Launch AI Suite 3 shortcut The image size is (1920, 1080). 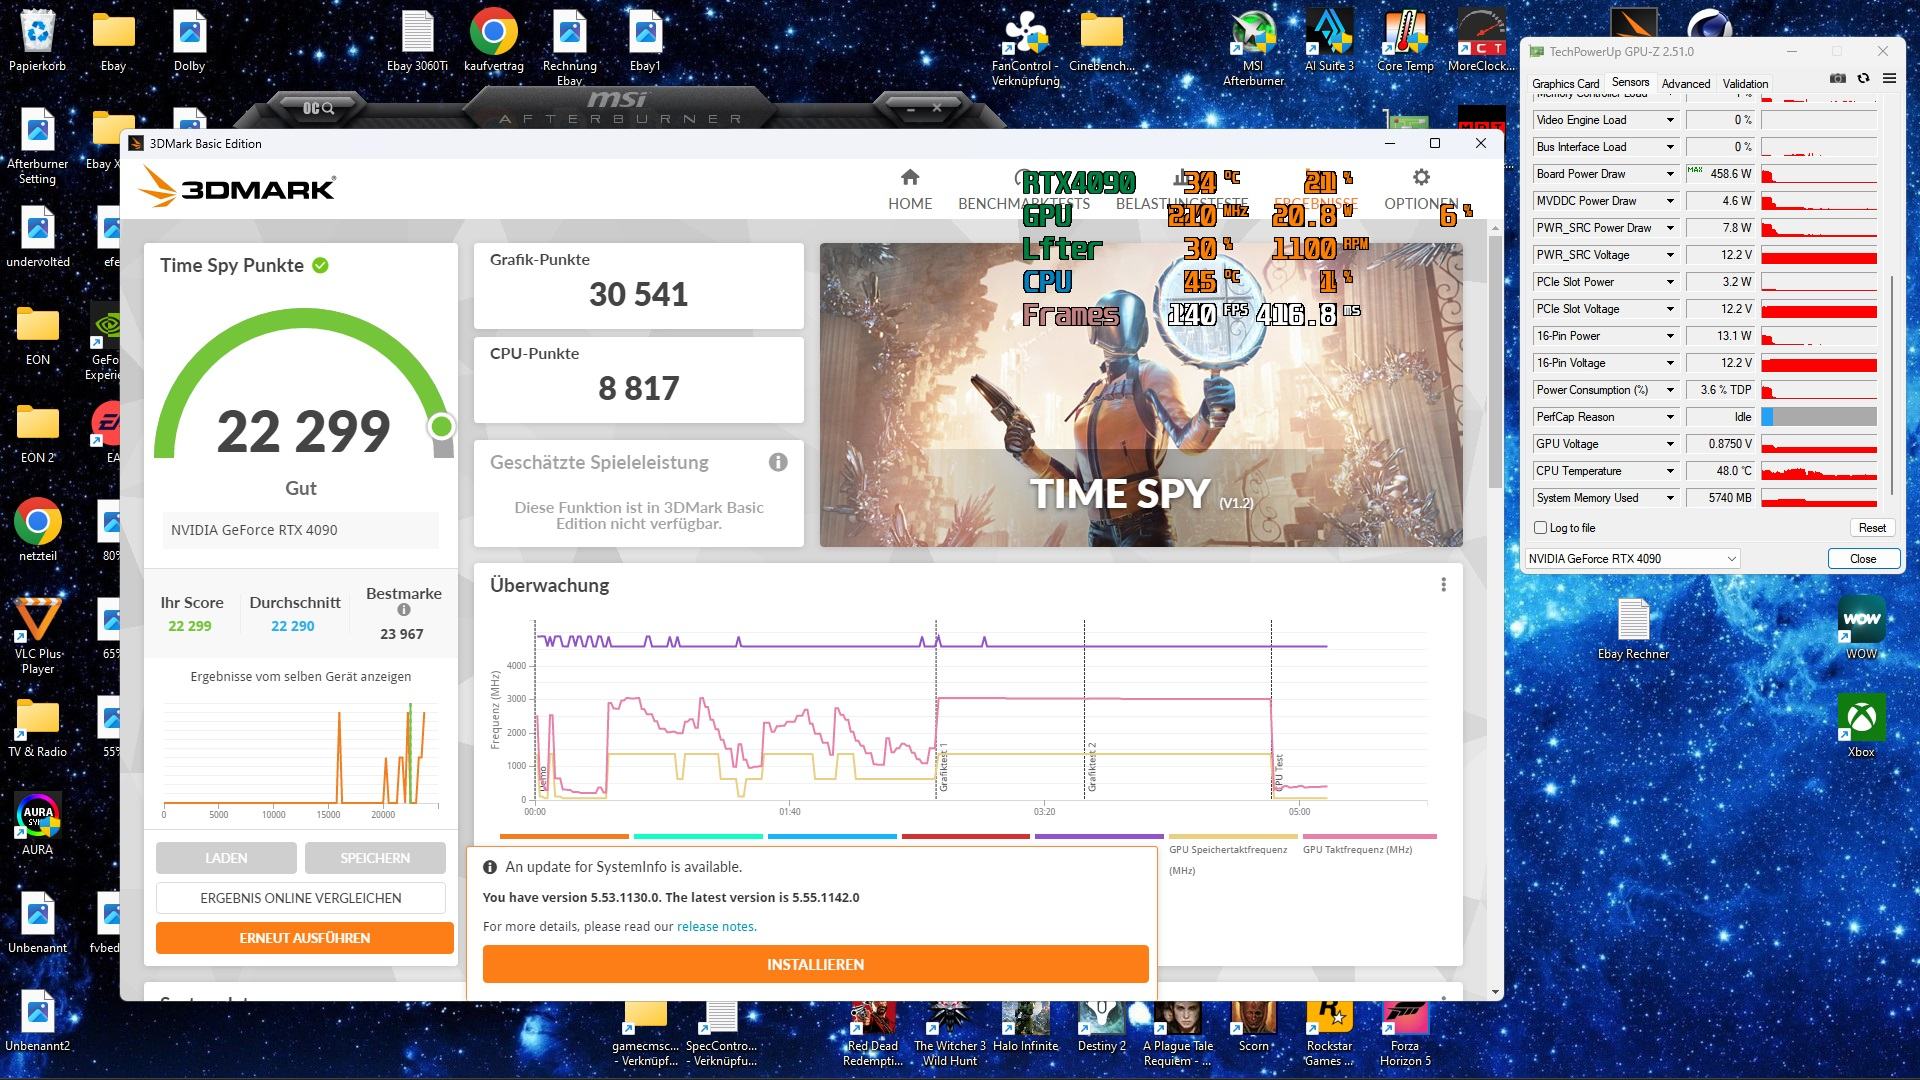pyautogui.click(x=1329, y=40)
